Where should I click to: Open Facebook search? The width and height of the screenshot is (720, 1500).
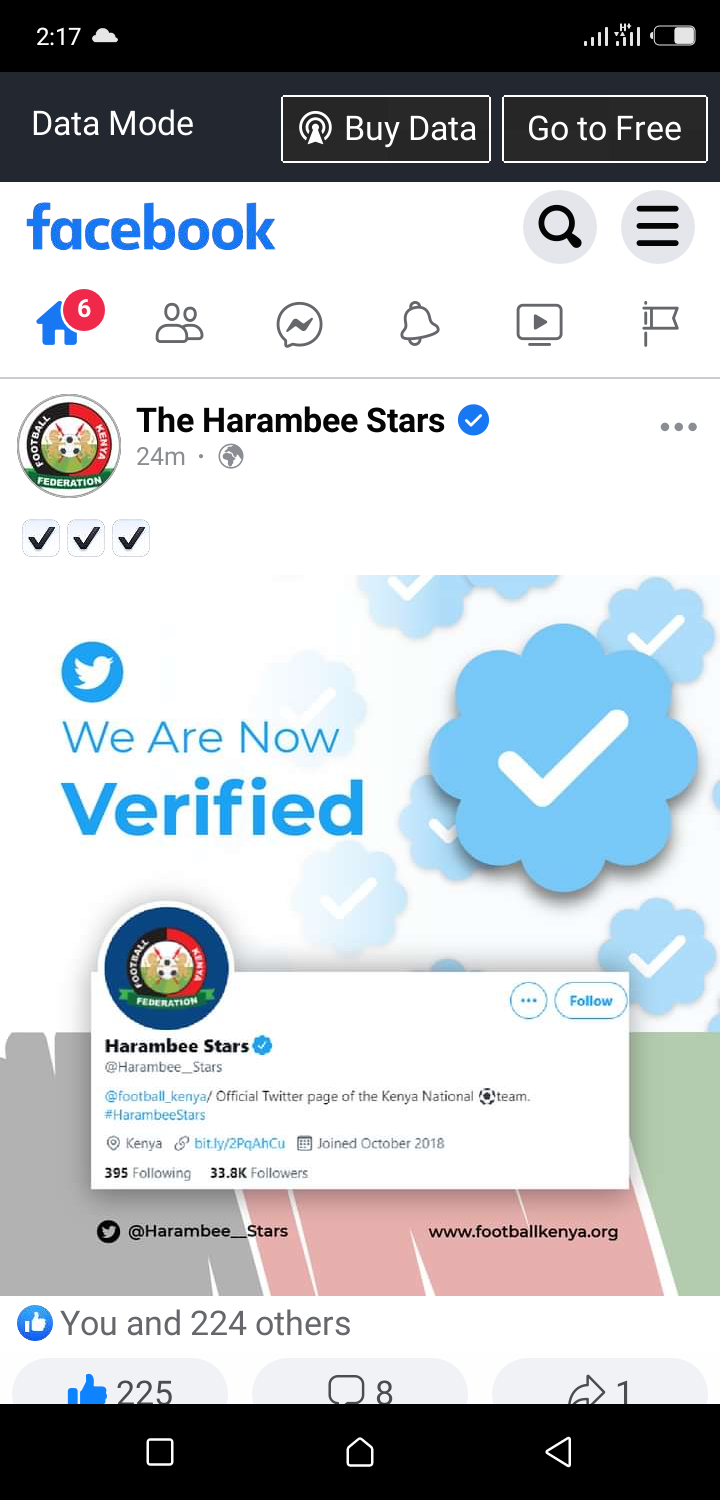(x=560, y=228)
